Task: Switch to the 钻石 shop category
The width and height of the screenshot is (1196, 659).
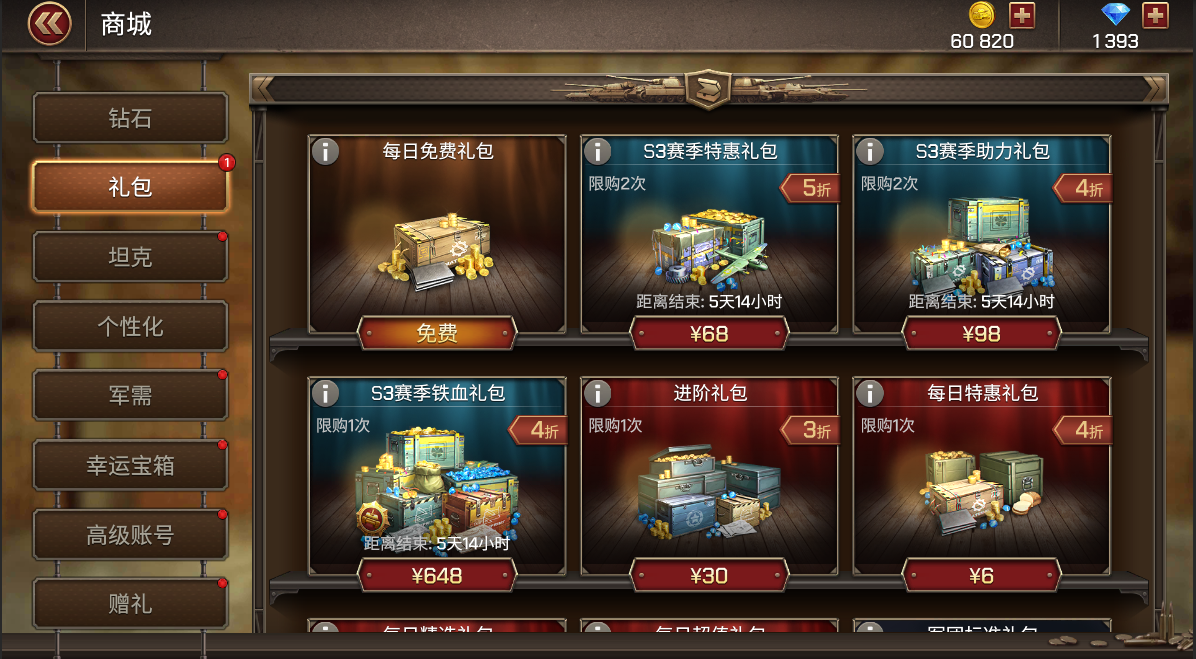Action: point(130,118)
